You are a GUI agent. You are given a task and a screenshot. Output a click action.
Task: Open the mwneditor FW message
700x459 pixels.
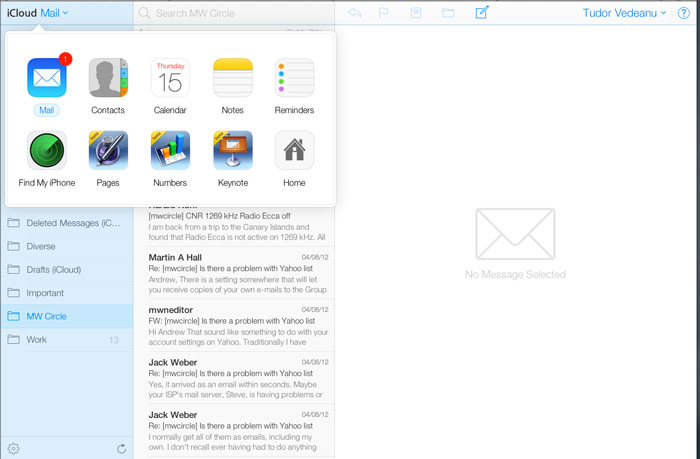click(x=234, y=325)
